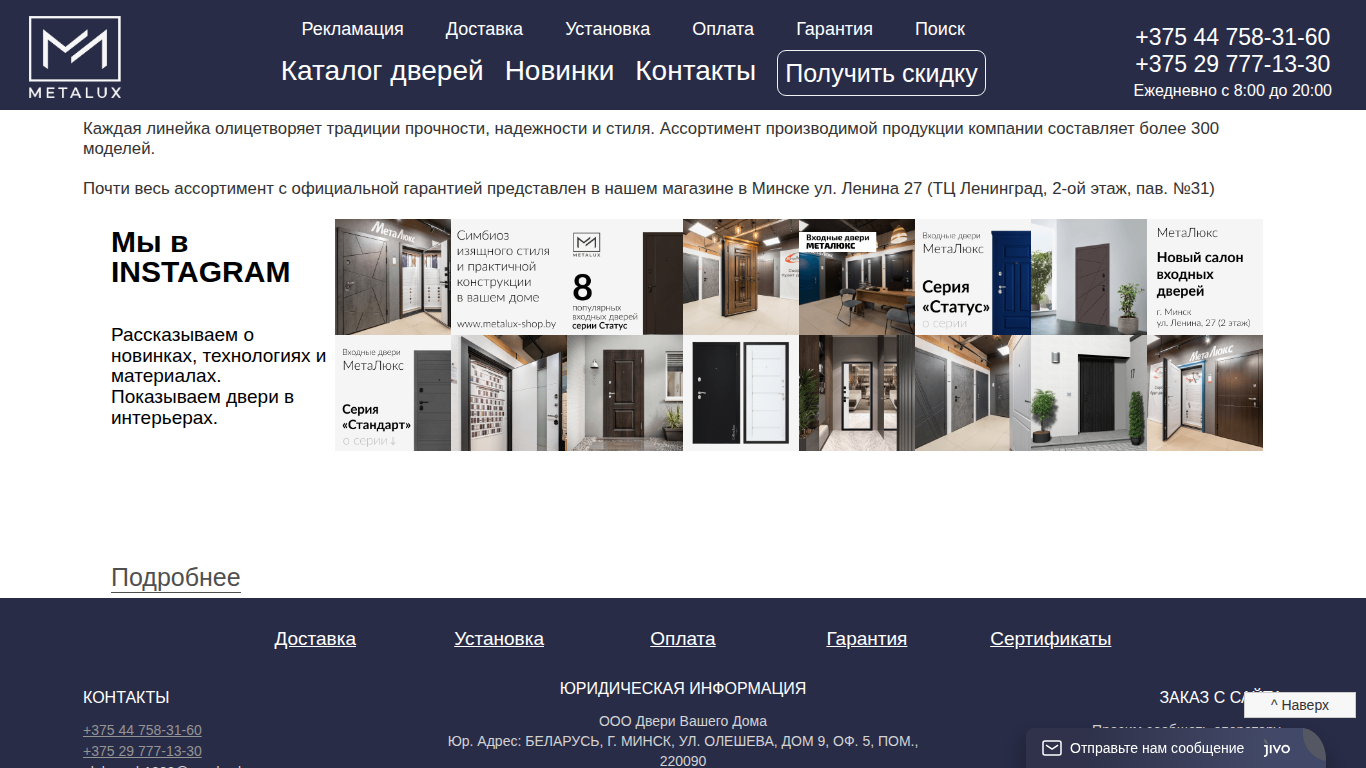Image resolution: width=1366 pixels, height=768 pixels.
Task: Open the white door with potted plant photo
Action: coord(1089,277)
